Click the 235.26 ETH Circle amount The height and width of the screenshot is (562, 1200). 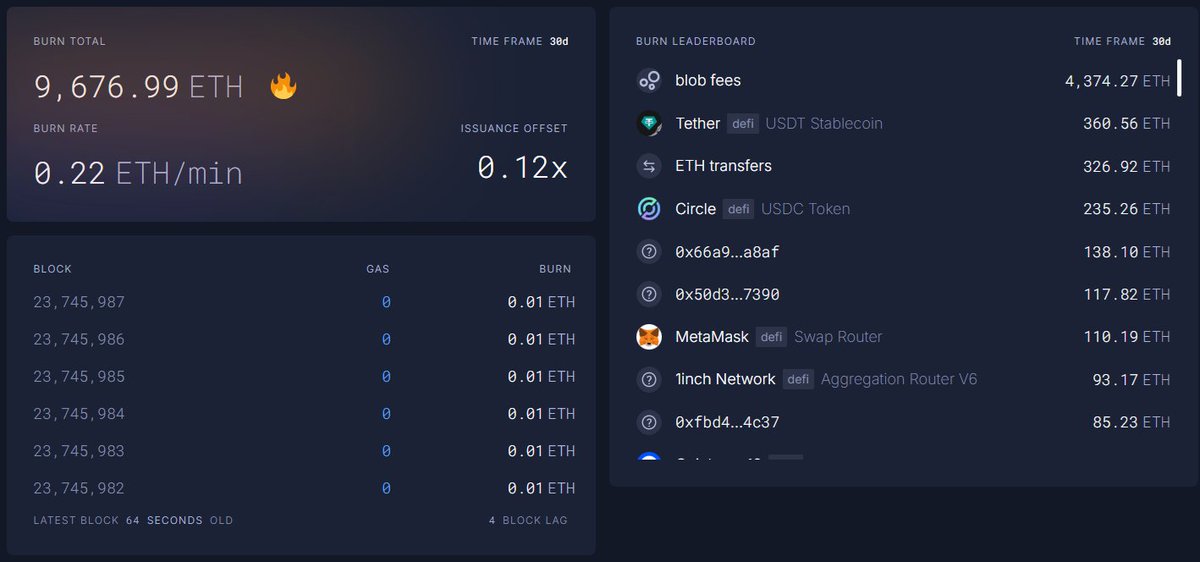click(1127, 209)
